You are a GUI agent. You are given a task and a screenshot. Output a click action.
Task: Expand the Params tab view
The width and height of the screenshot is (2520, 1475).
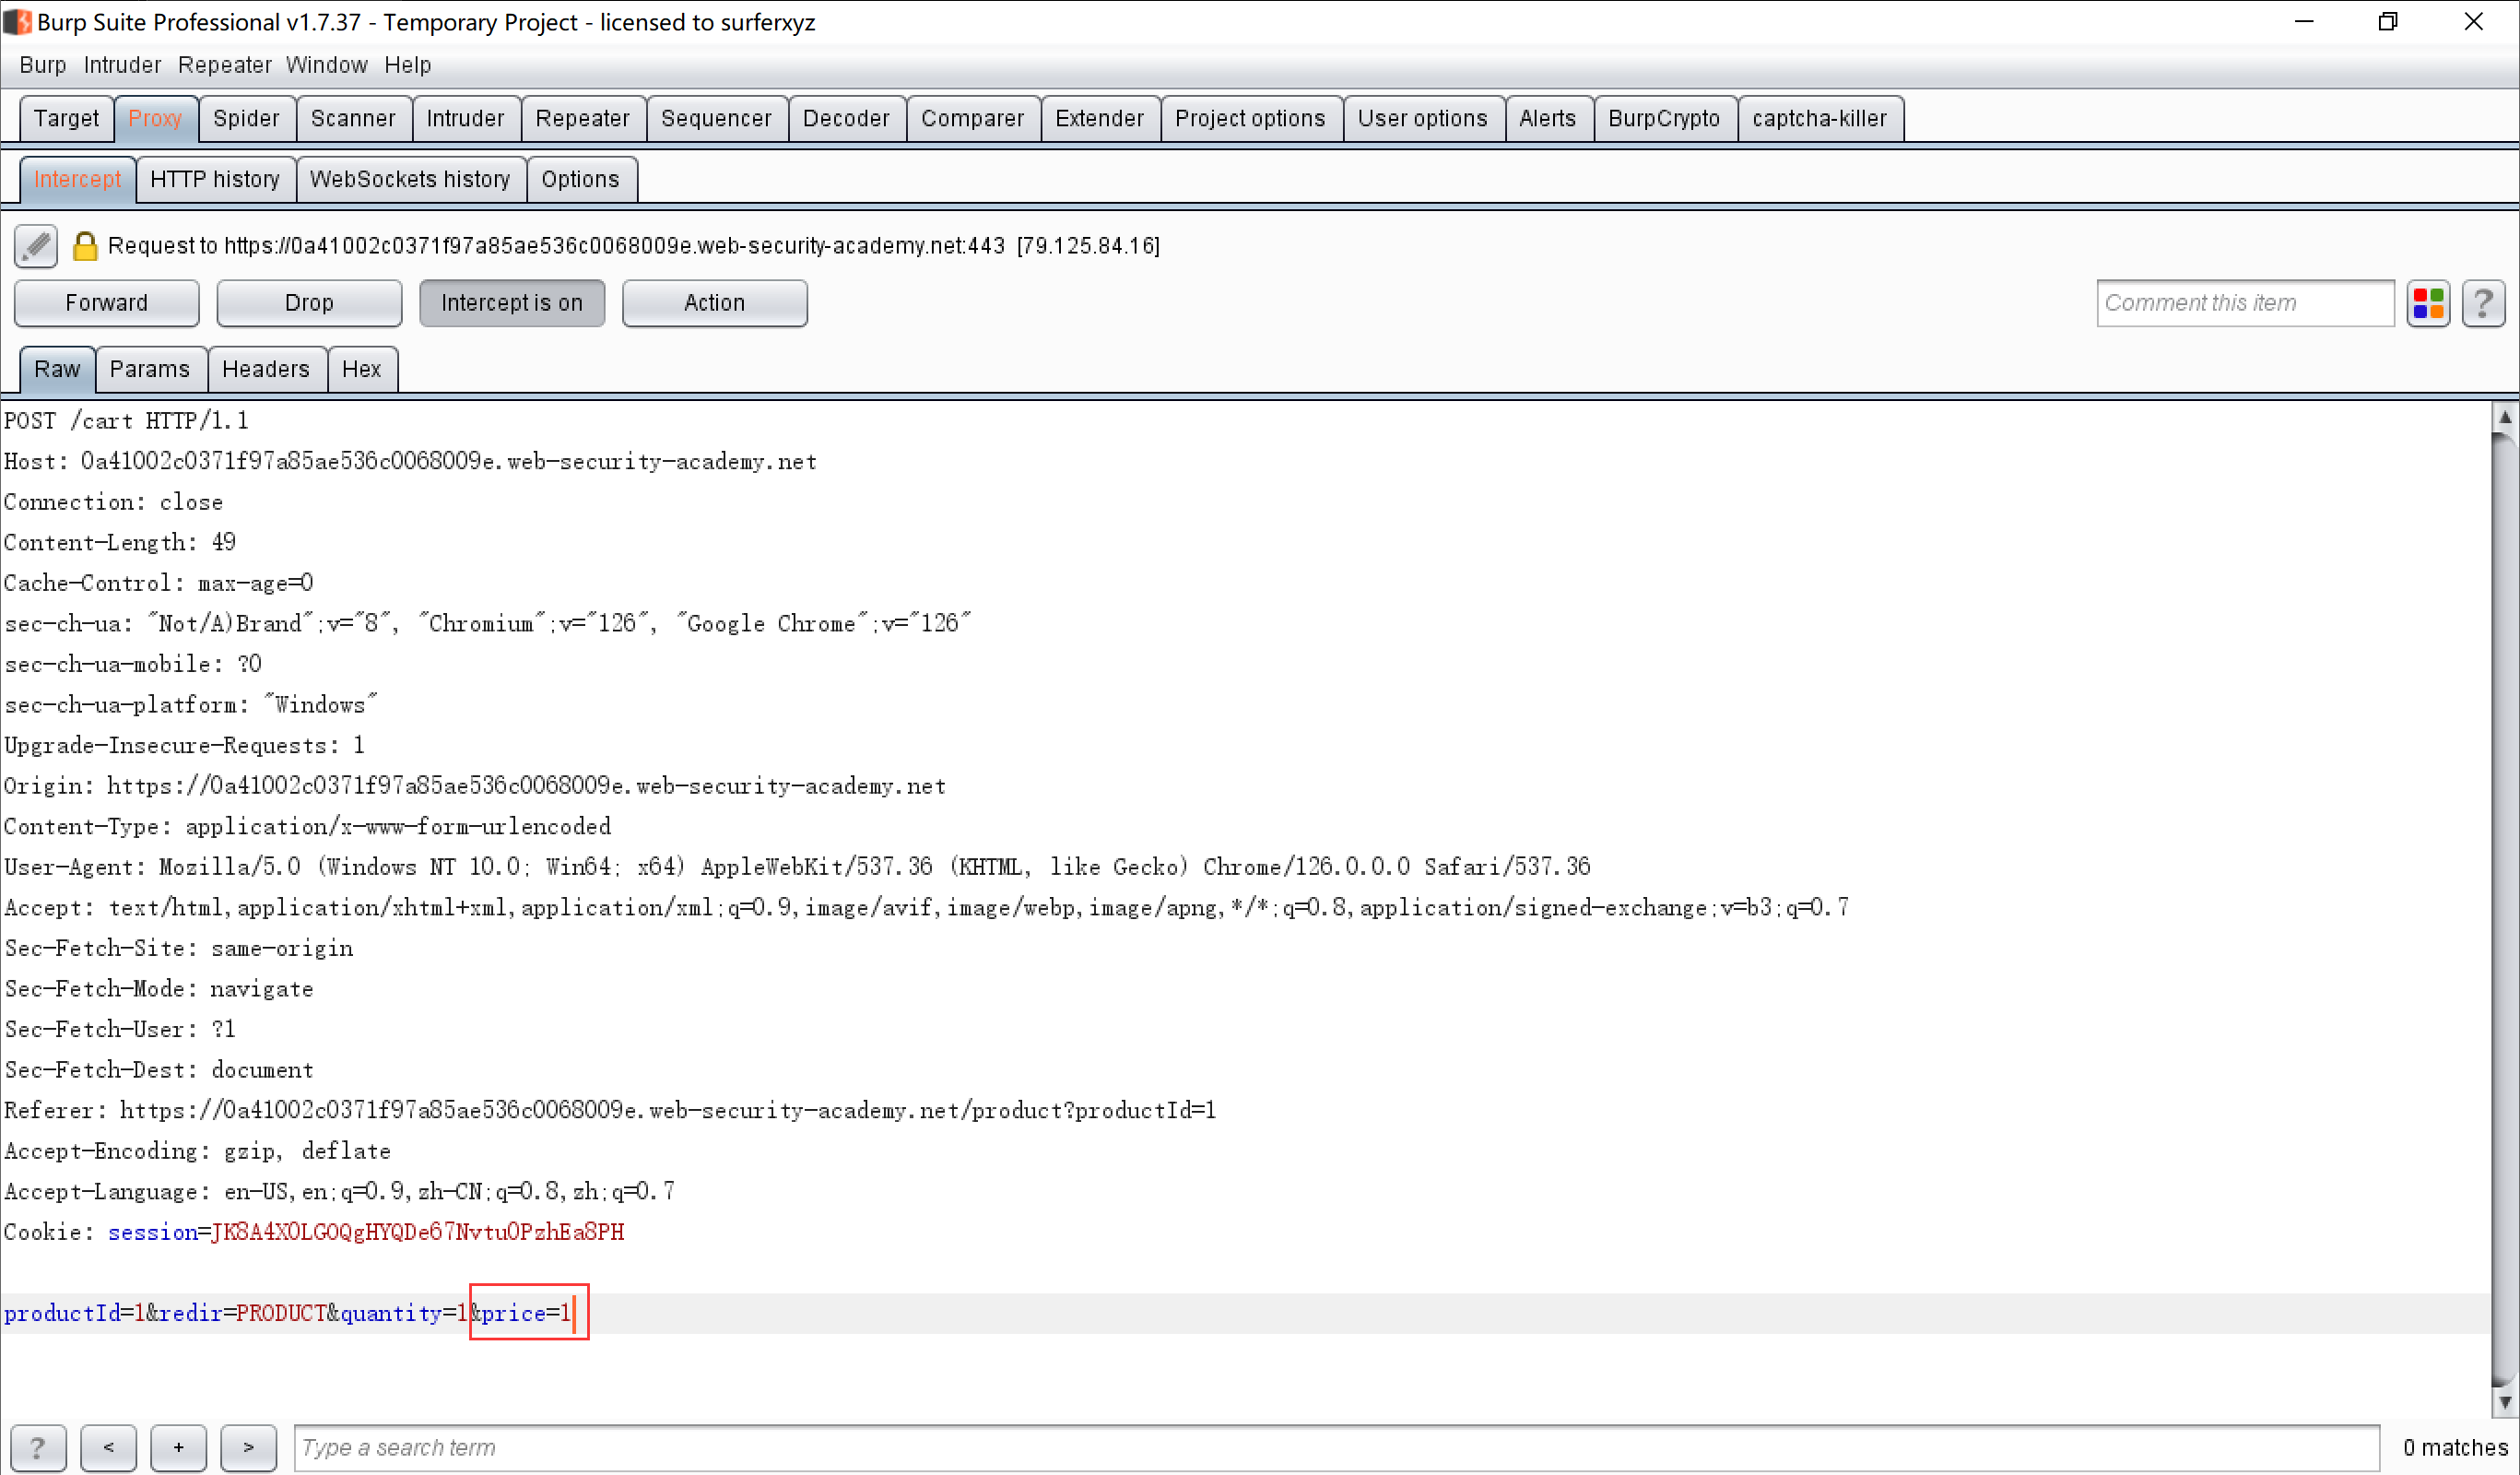click(149, 369)
